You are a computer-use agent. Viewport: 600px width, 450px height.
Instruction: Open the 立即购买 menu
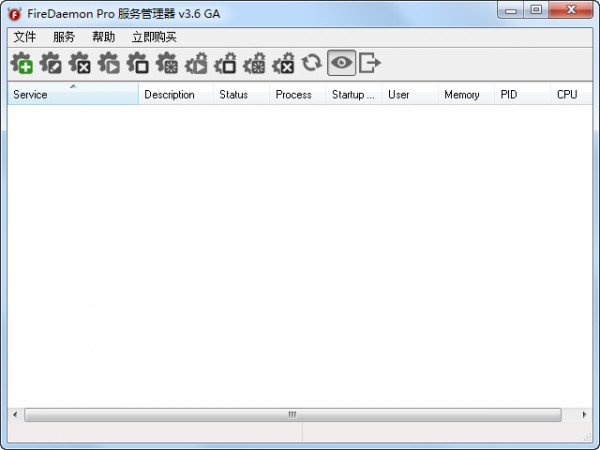(154, 37)
